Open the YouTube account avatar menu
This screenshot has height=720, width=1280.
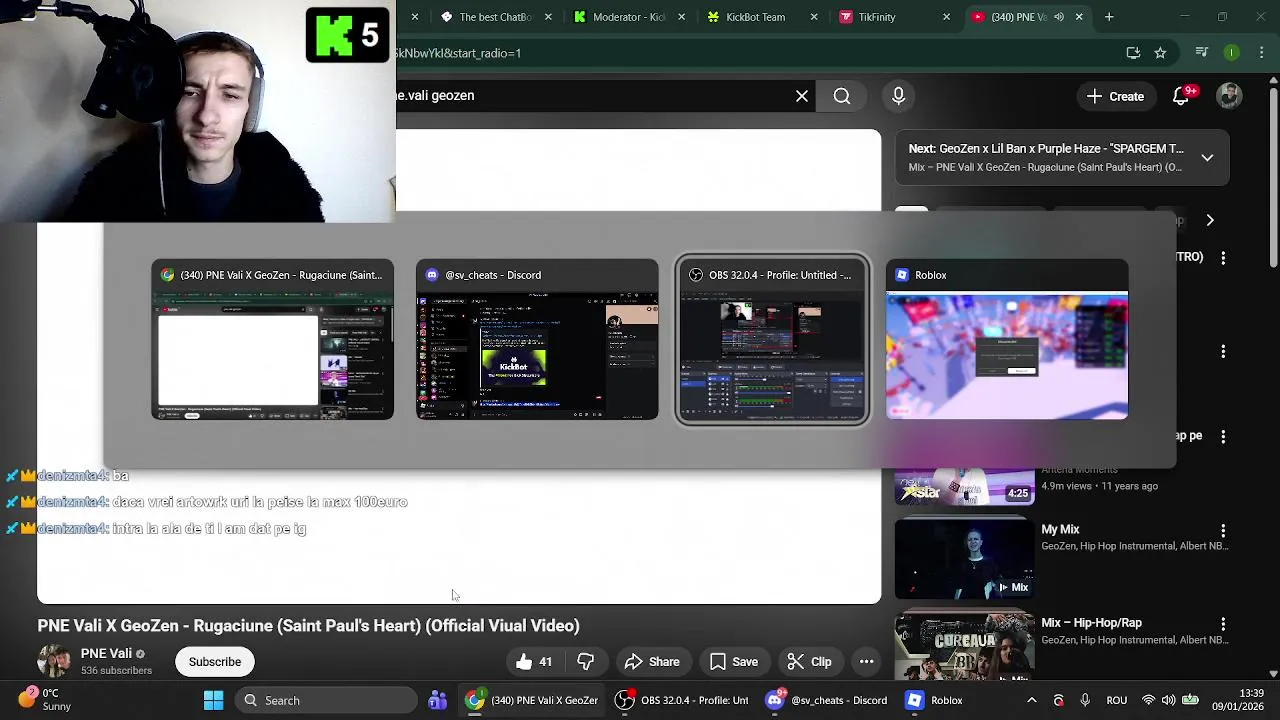(x=1229, y=96)
